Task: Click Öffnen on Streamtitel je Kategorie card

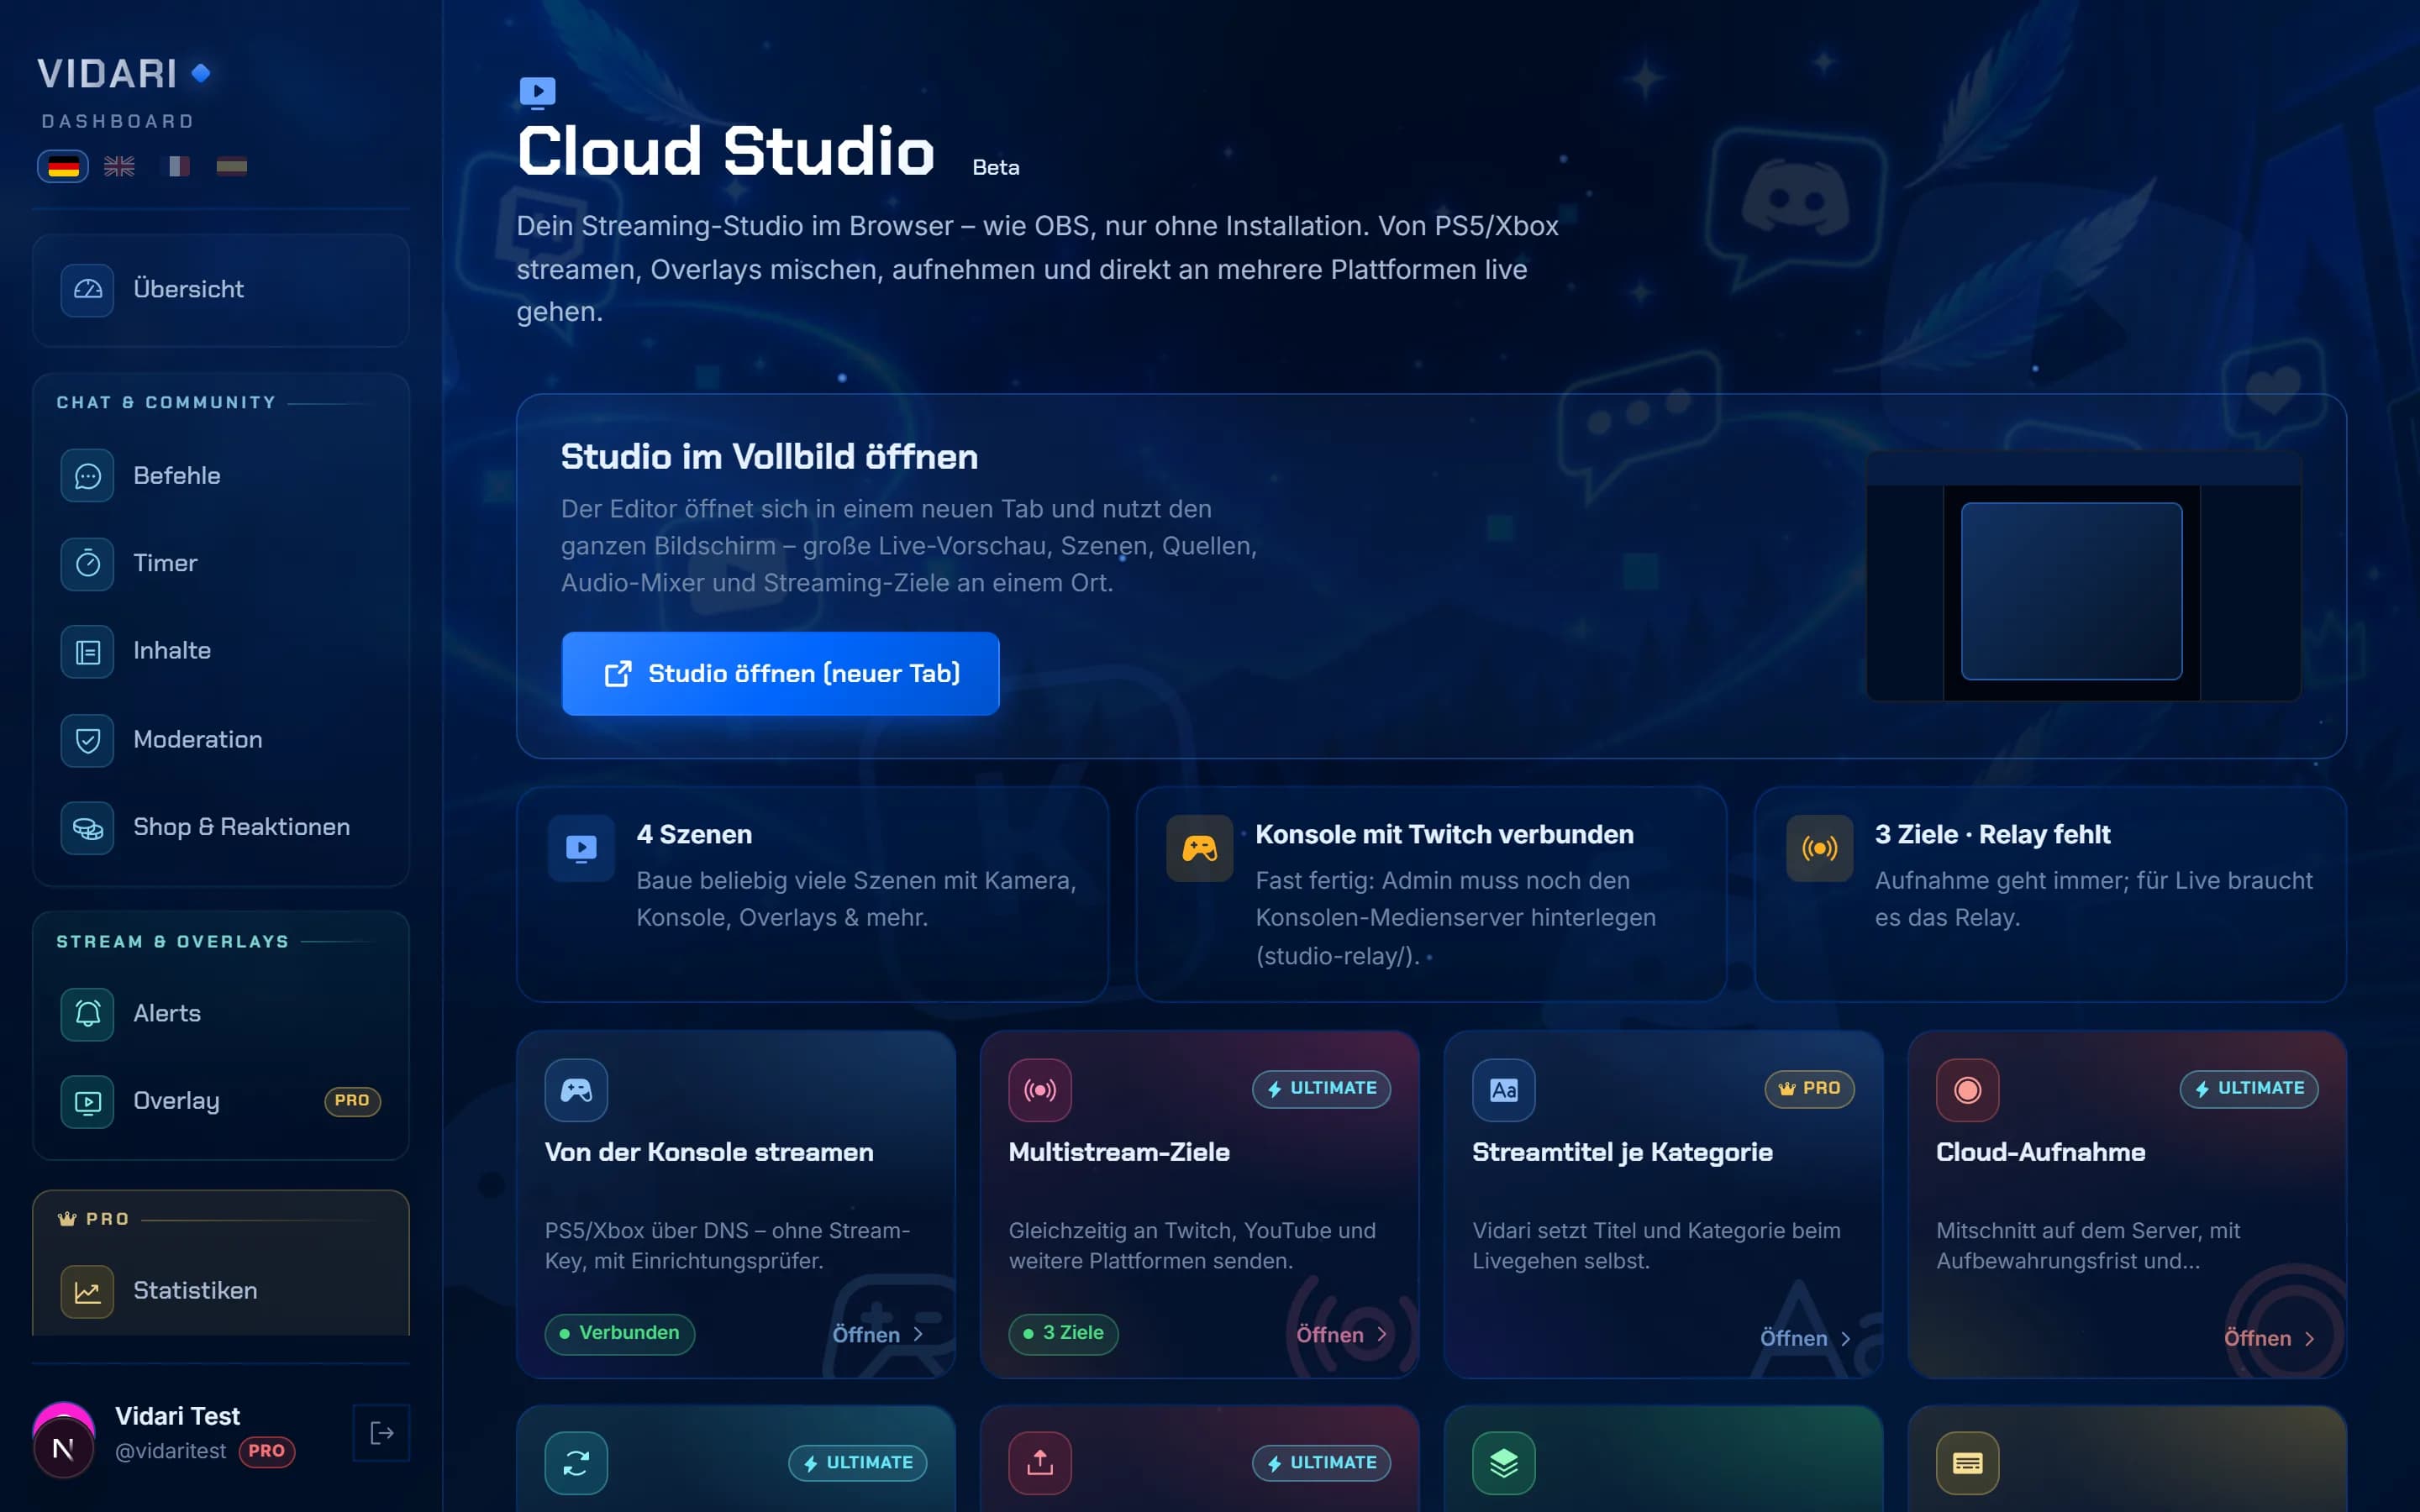Action: pos(1805,1338)
